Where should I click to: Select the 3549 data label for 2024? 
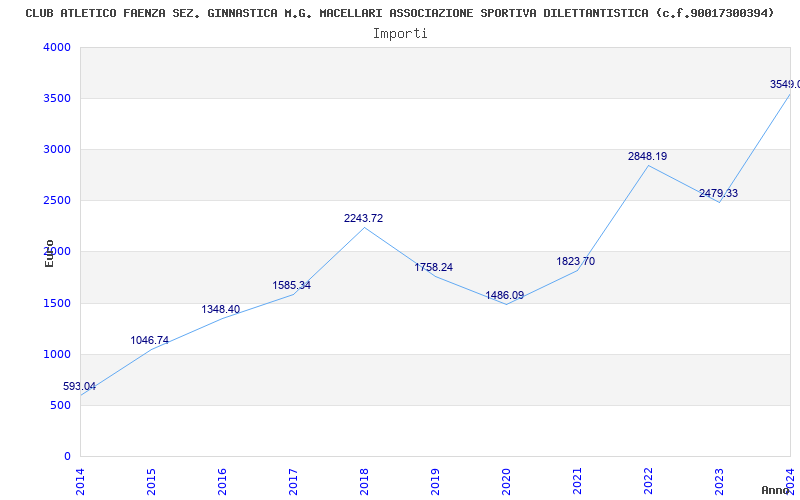pos(785,84)
